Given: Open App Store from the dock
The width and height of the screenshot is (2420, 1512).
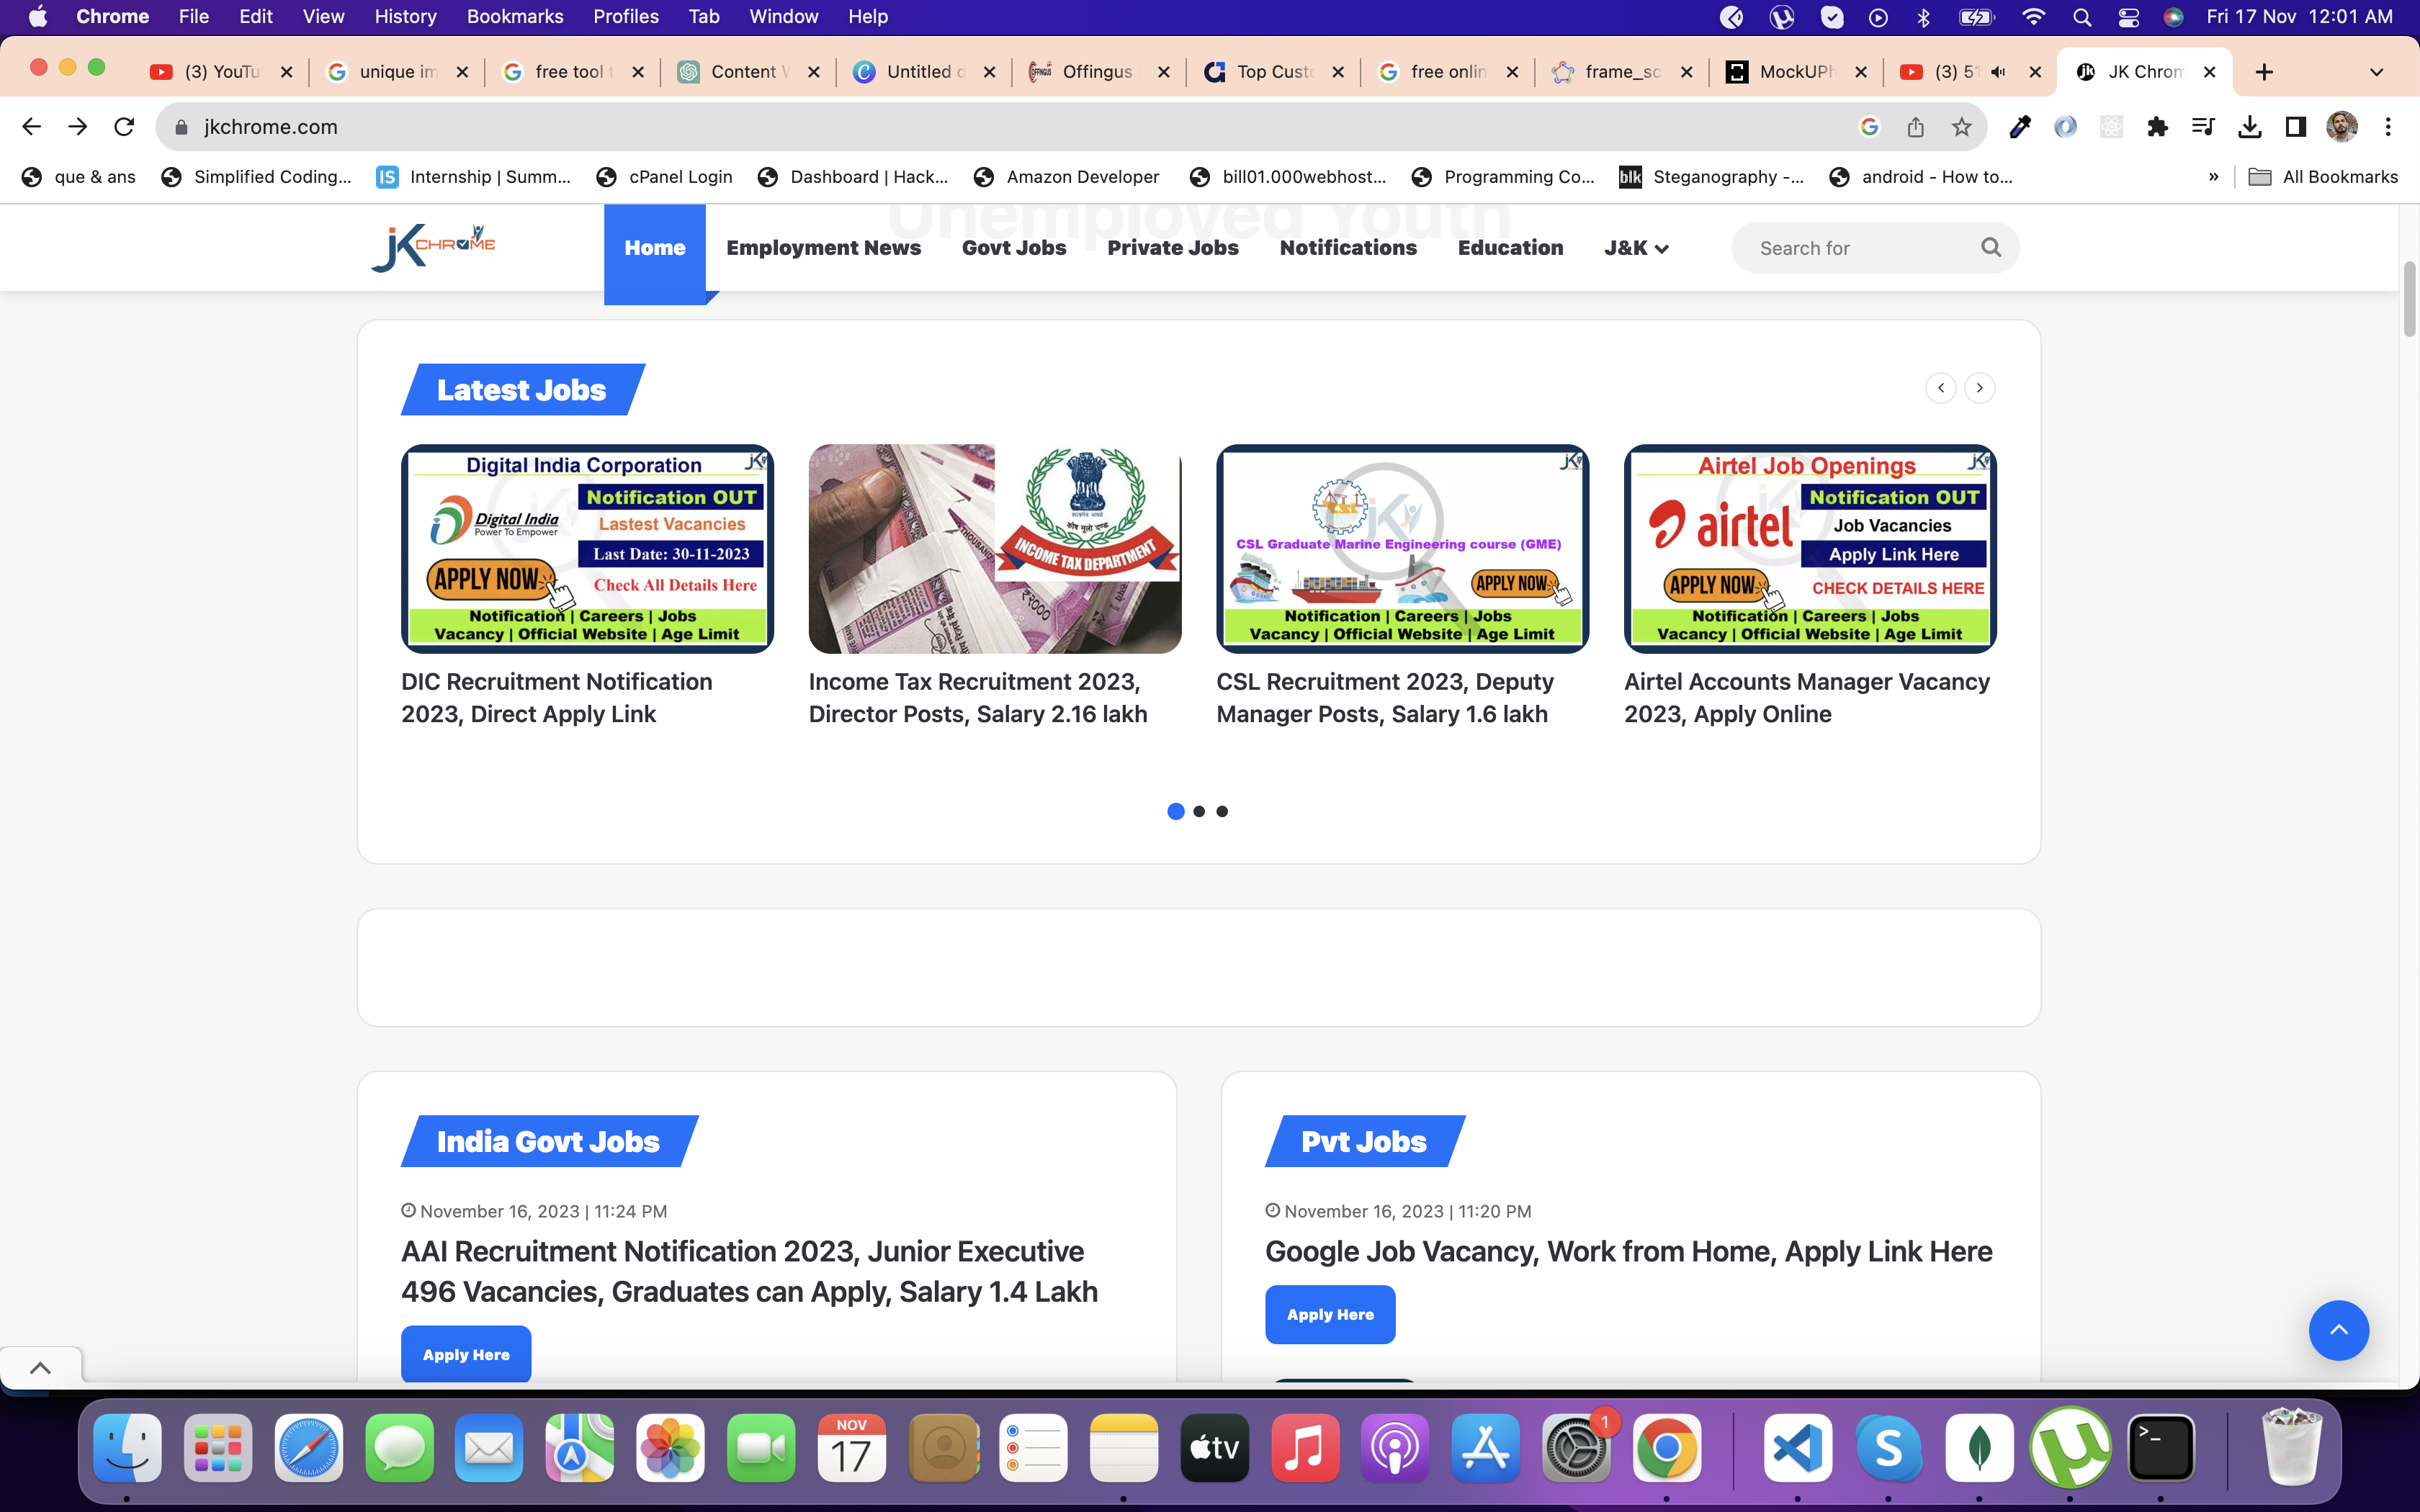Looking at the screenshot, I should [1485, 1447].
